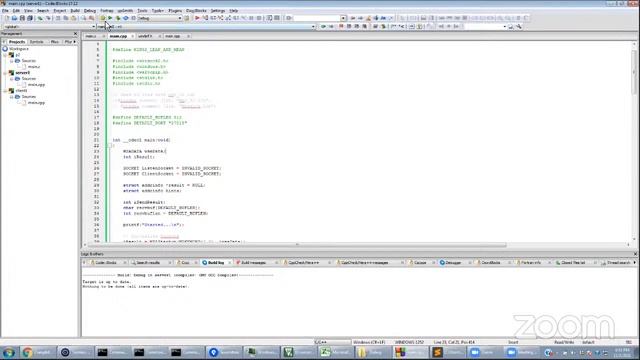Click the debugger Step out icon
This screenshot has width=640, height=360.
click(x=228, y=18)
